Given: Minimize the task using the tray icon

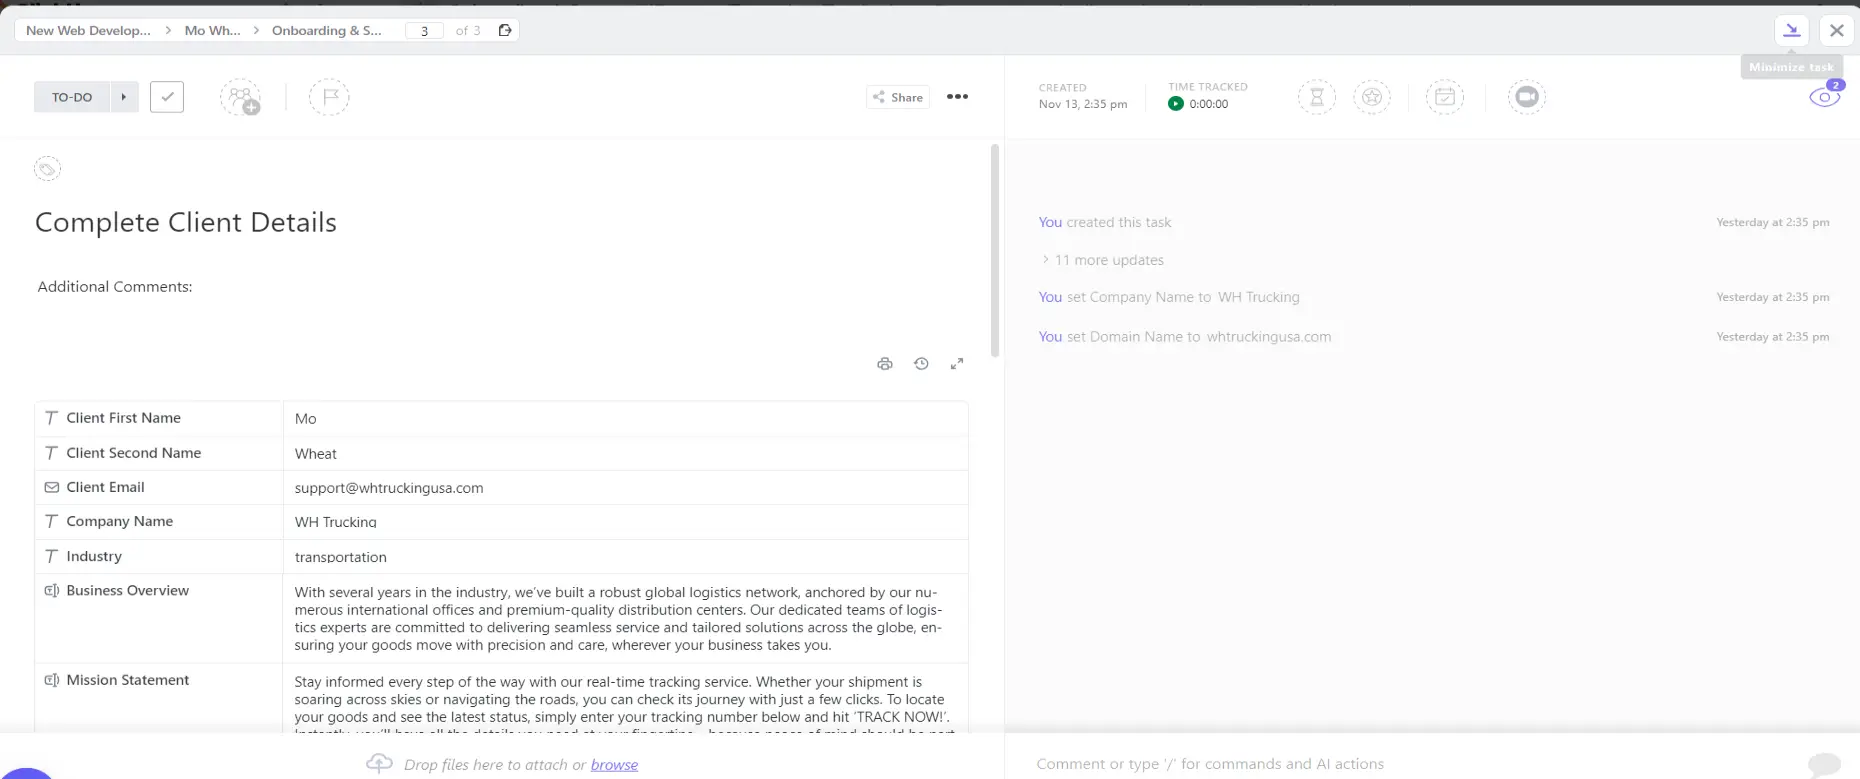Looking at the screenshot, I should tap(1792, 30).
